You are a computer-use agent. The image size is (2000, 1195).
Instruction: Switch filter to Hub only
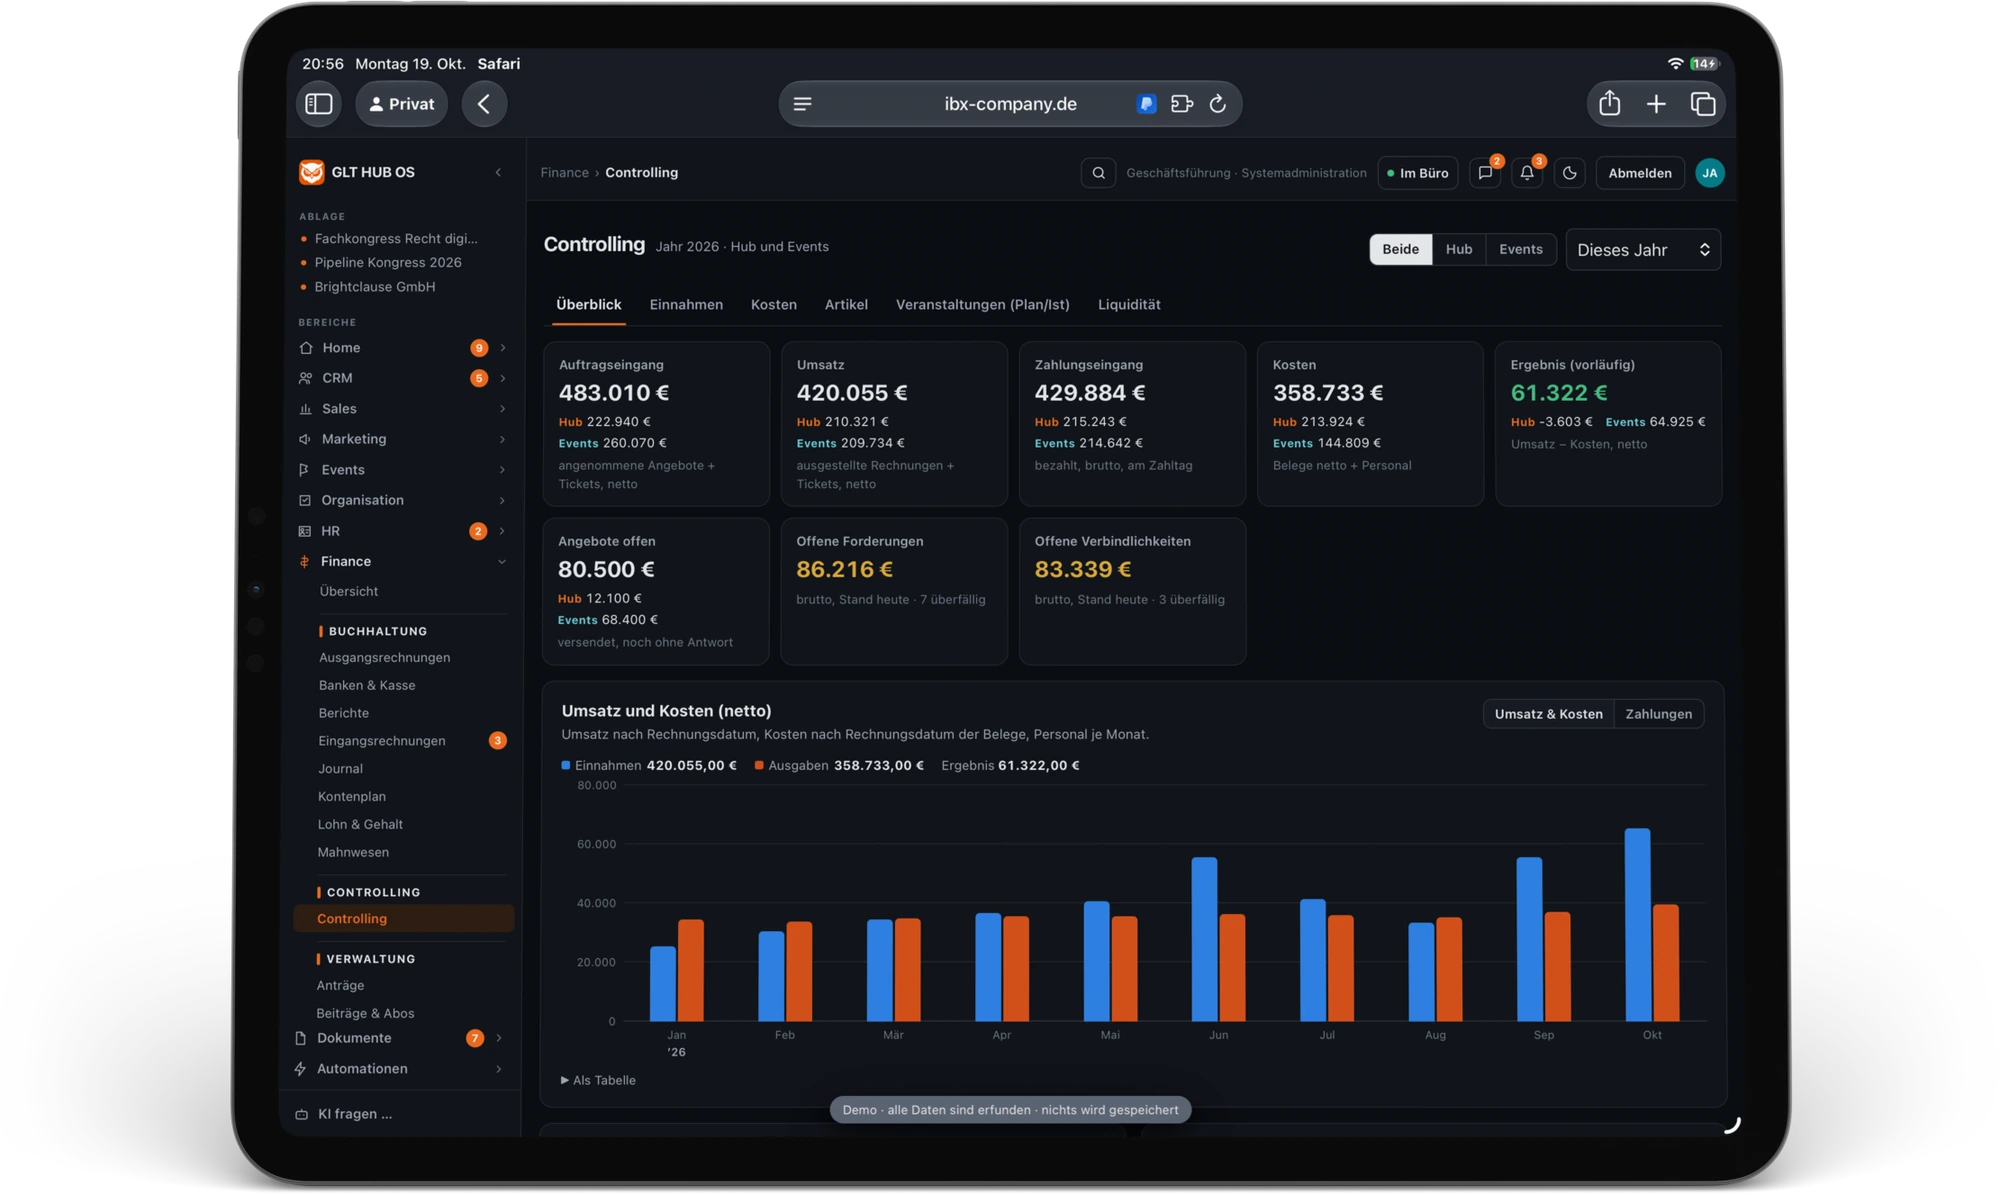(x=1458, y=249)
